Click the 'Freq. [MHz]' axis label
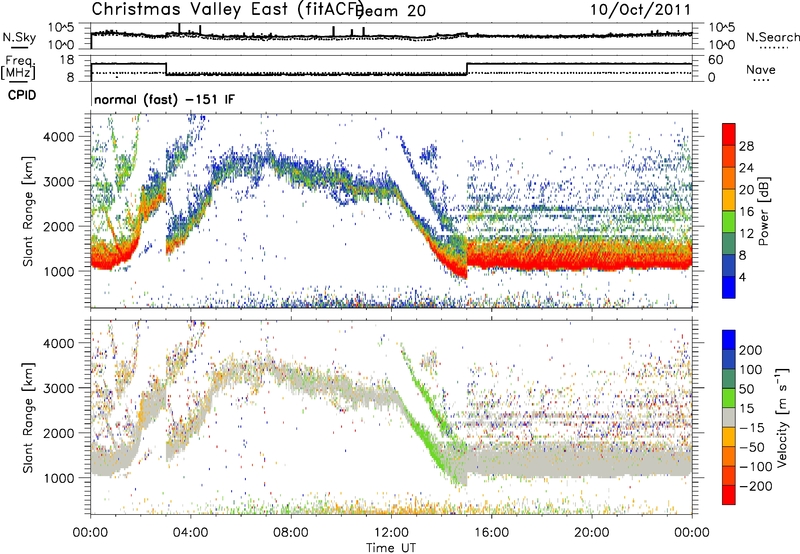 pos(19,67)
